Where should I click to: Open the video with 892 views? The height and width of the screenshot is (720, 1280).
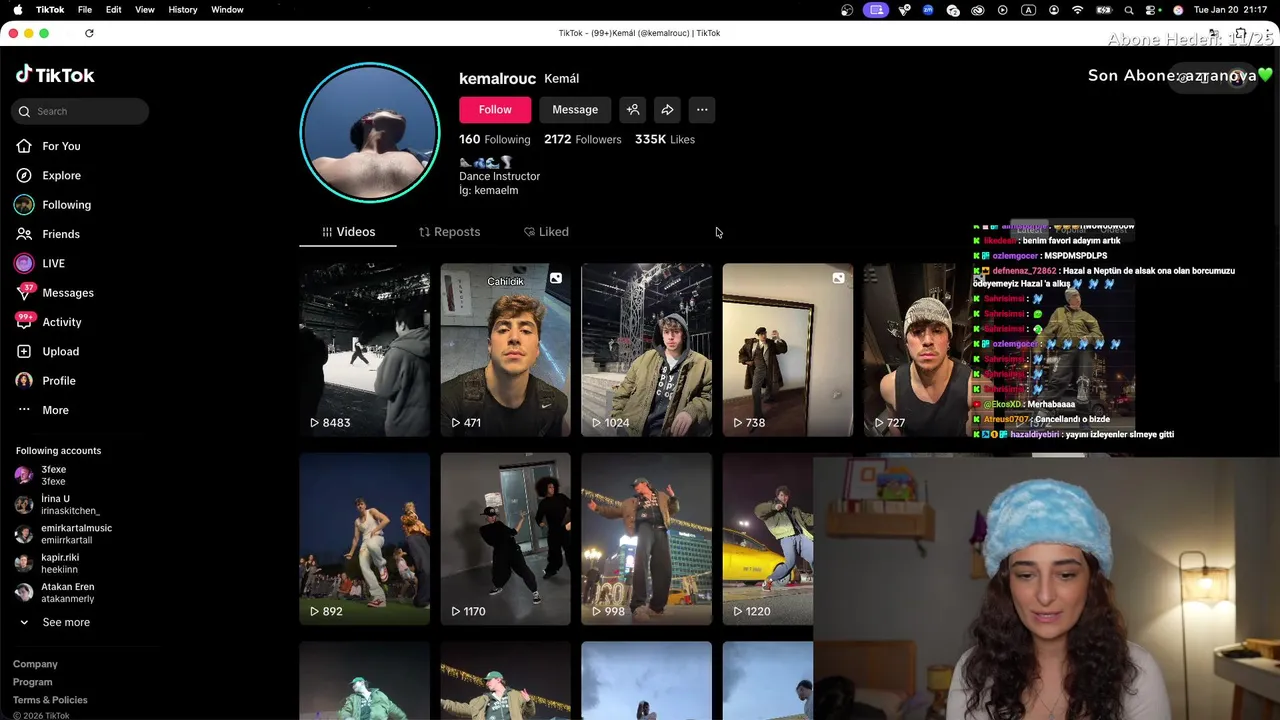365,539
